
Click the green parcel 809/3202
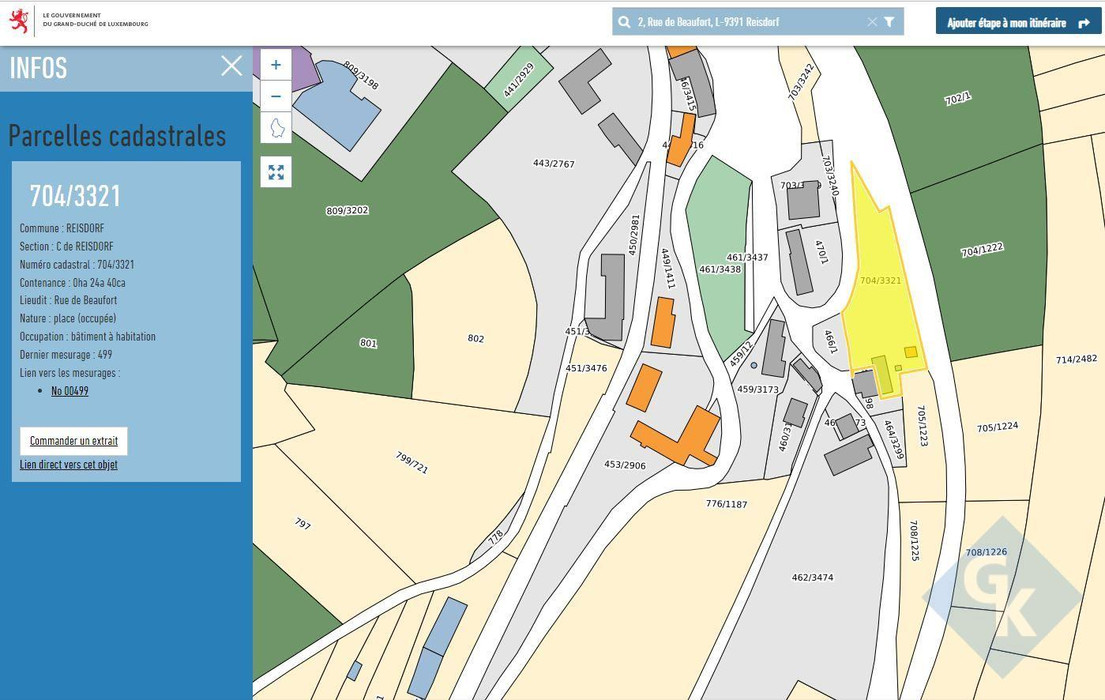point(347,230)
